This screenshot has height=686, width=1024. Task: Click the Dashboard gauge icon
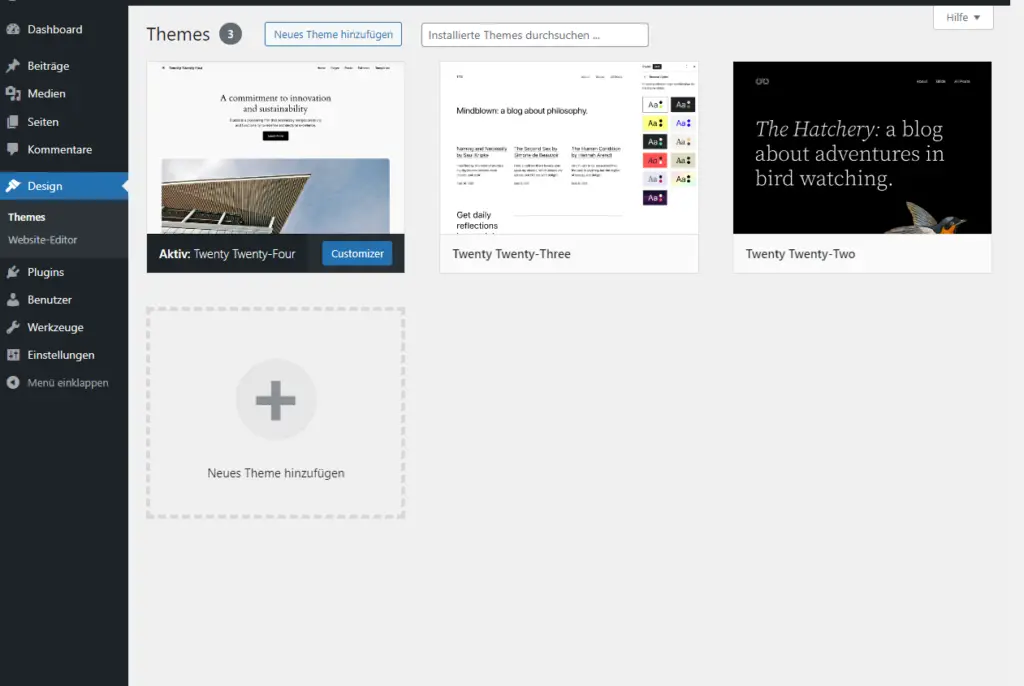point(13,29)
